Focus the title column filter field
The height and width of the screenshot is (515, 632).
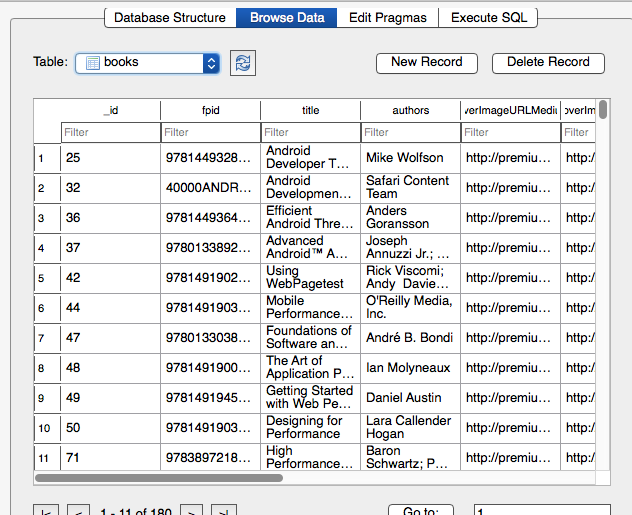click(x=310, y=133)
